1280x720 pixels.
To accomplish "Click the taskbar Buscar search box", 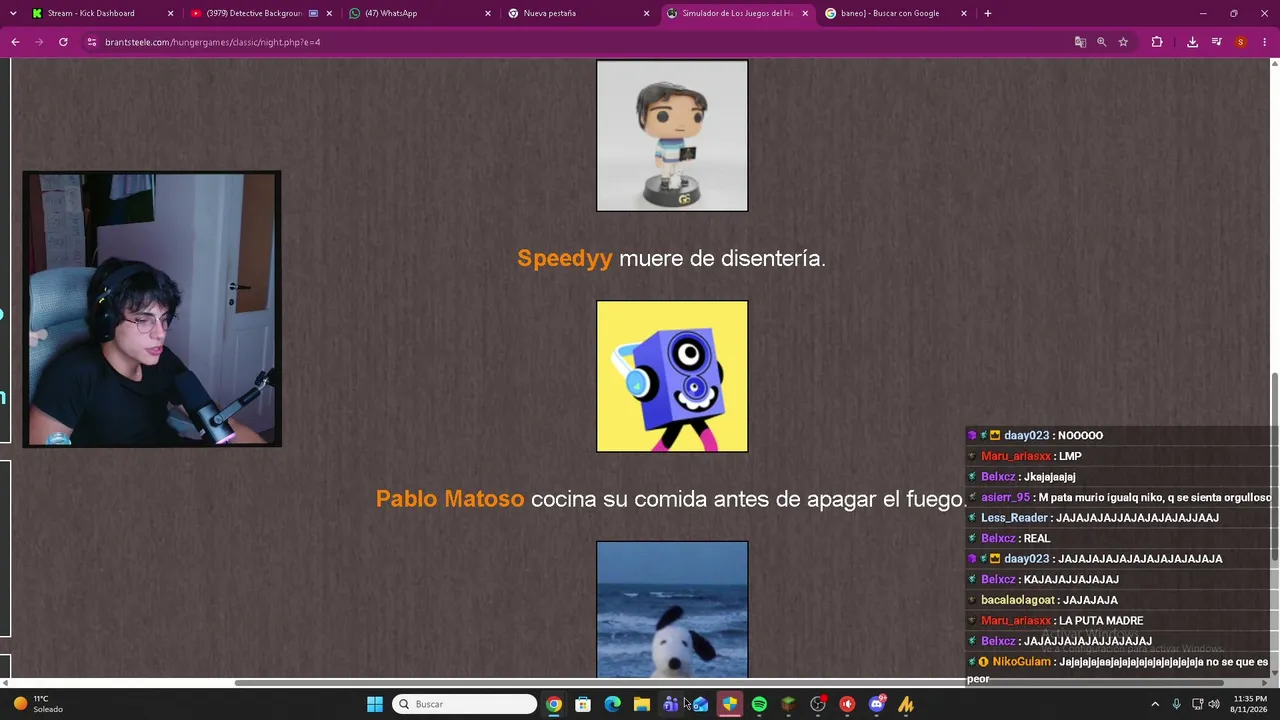I will point(465,704).
